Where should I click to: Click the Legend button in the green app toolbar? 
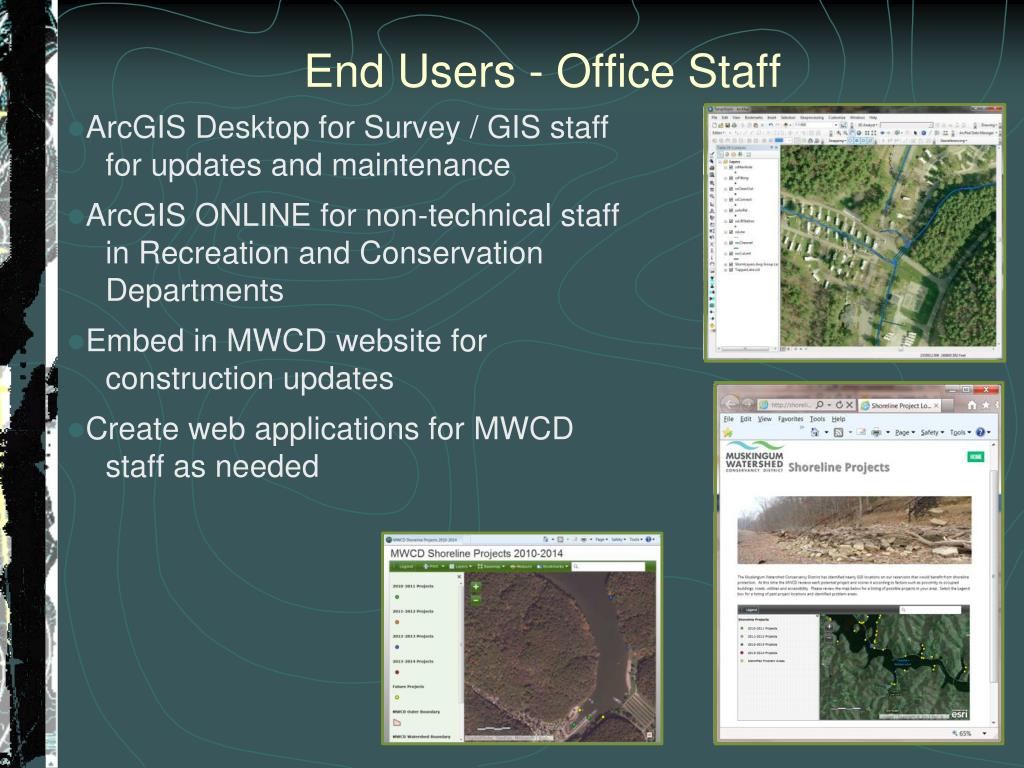point(405,566)
